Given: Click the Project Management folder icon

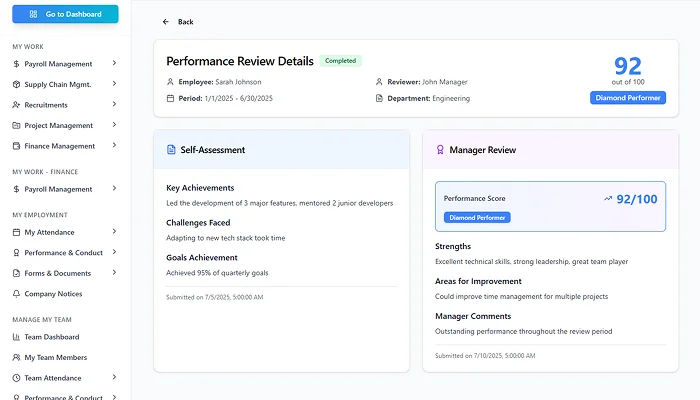Looking at the screenshot, I should coord(16,126).
